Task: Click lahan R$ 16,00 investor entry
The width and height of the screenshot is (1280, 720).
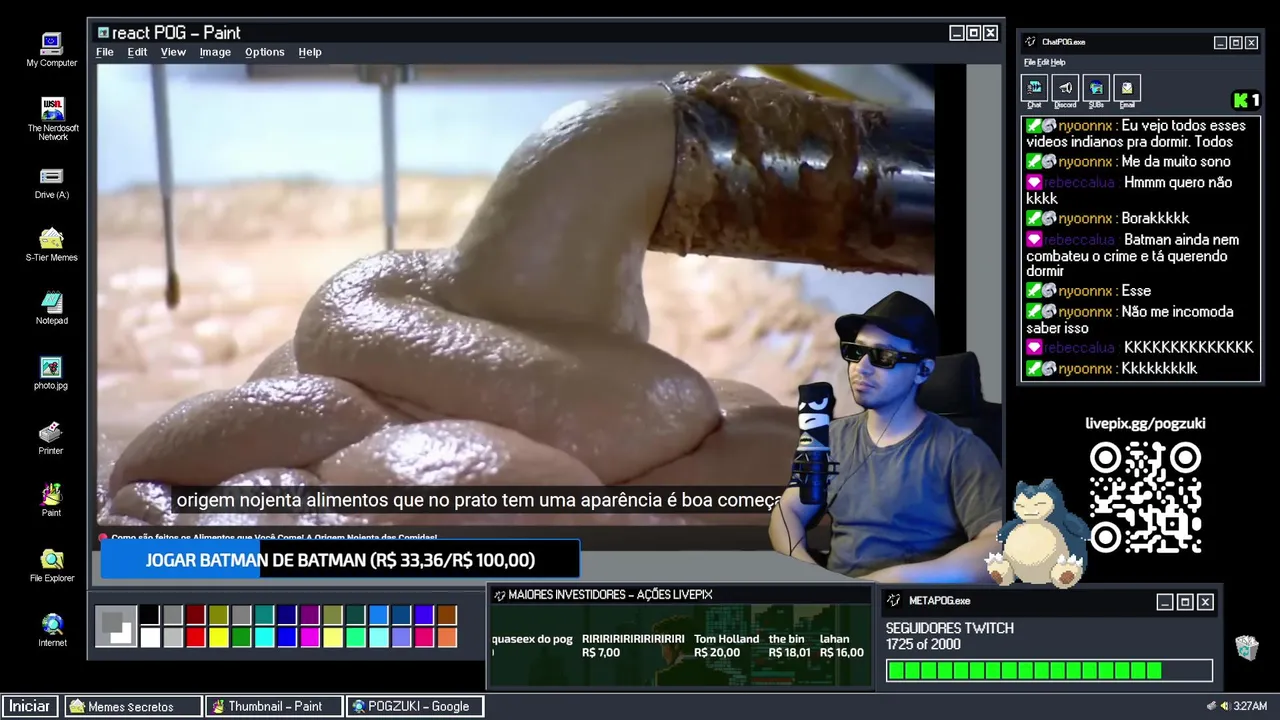Action: click(x=841, y=646)
